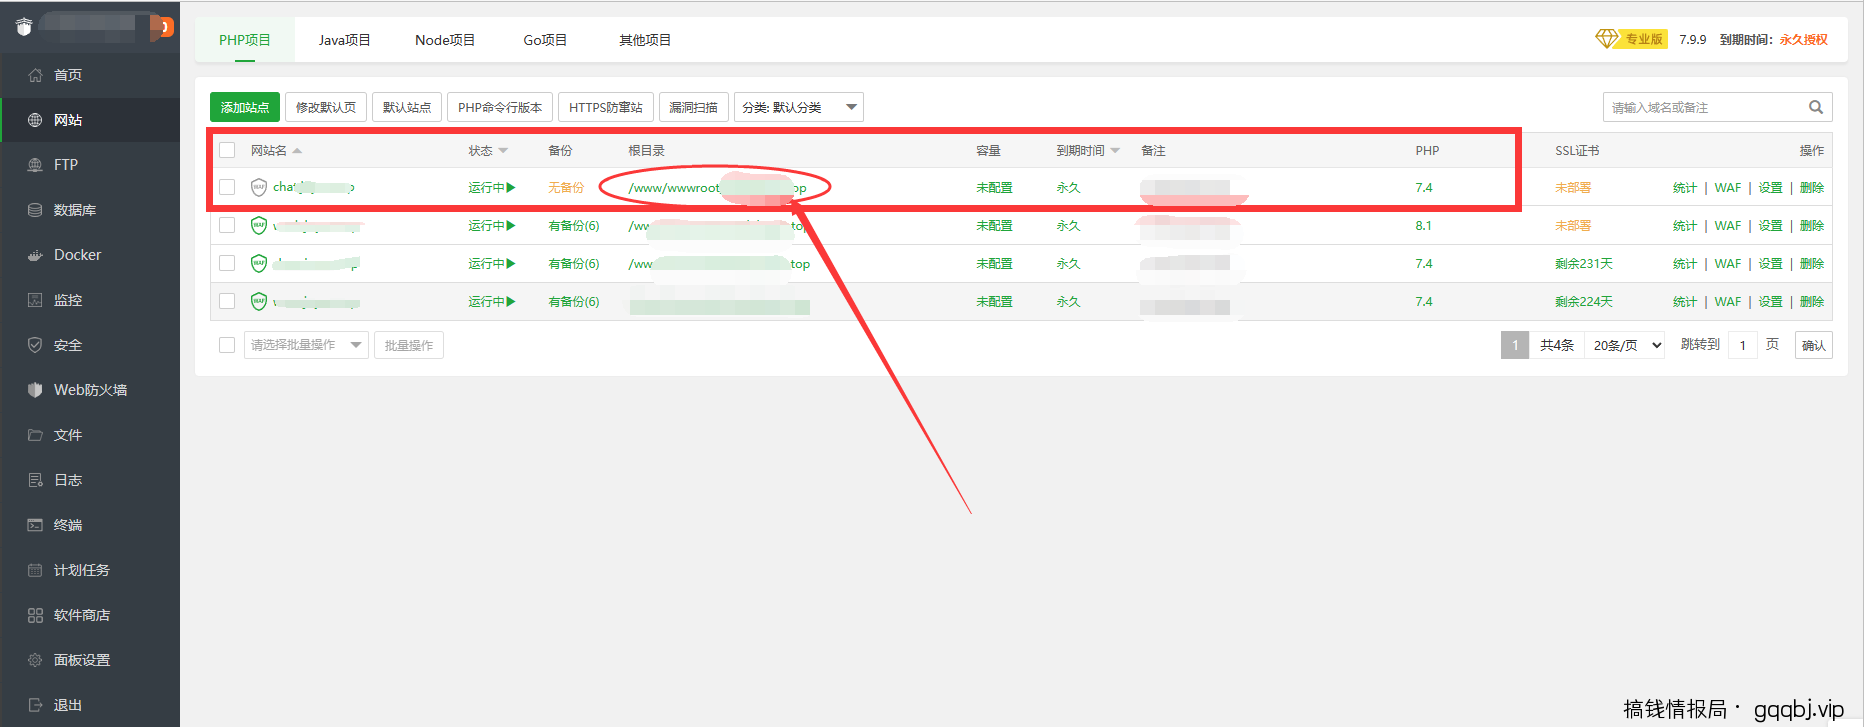This screenshot has width=1864, height=727.
Task: Click the 确认 page jump button
Action: [x=1813, y=345]
